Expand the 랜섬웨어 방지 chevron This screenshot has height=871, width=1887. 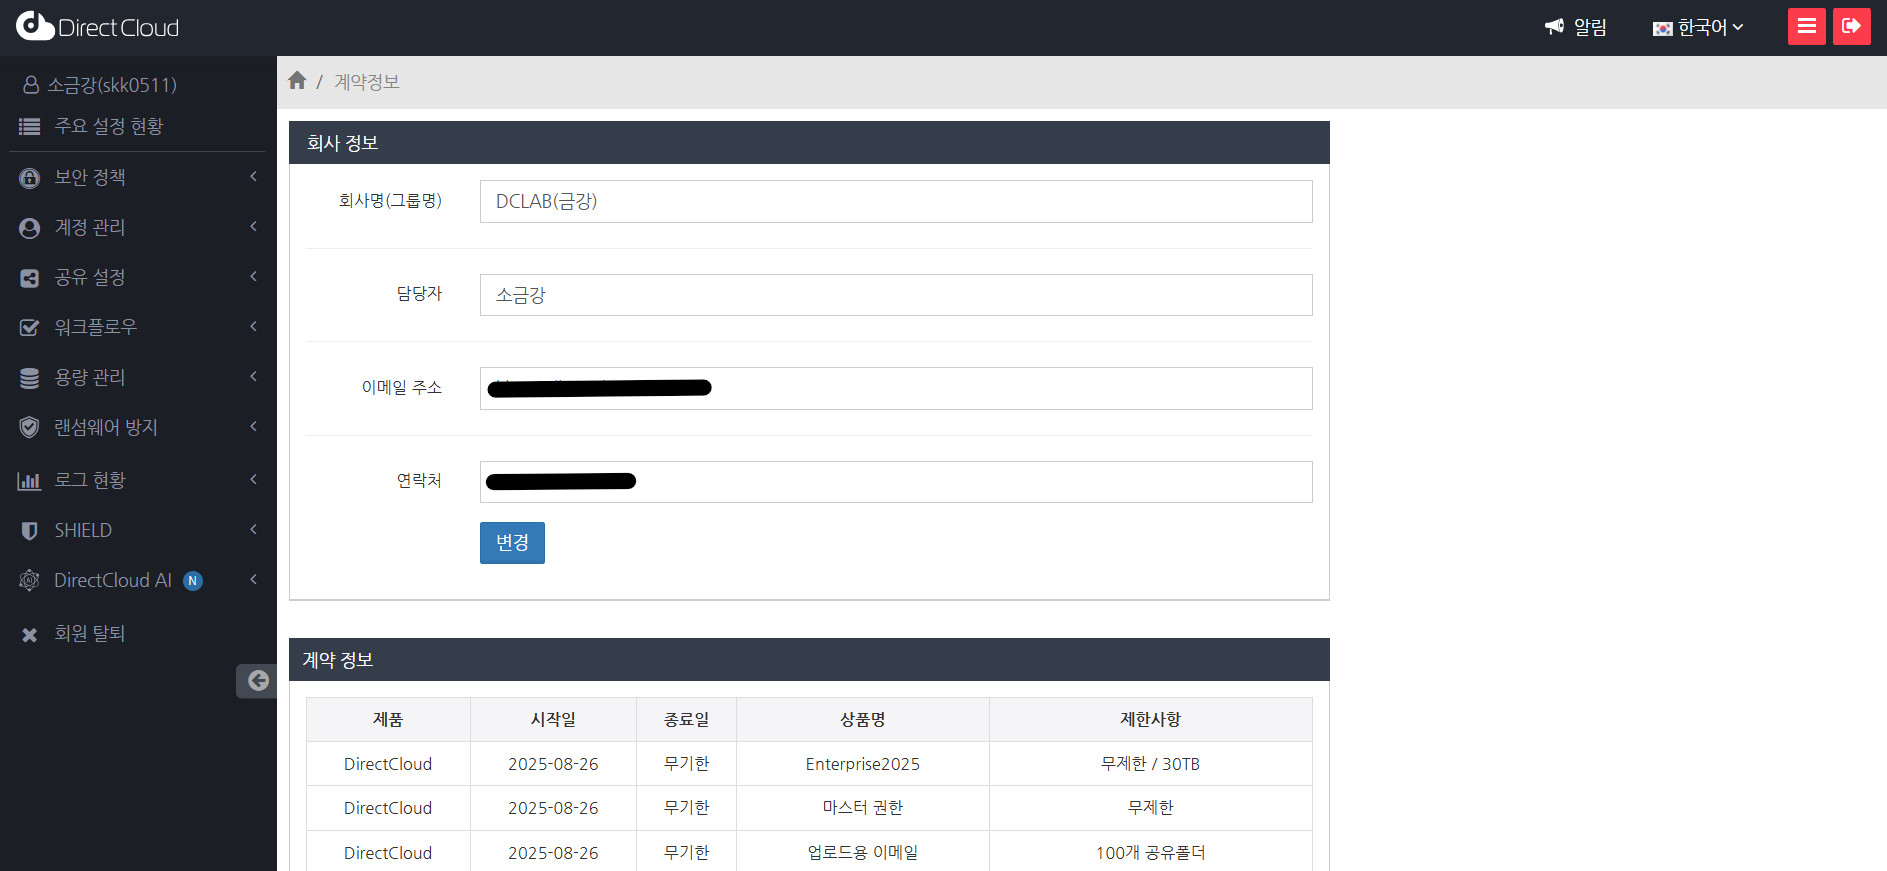[254, 427]
